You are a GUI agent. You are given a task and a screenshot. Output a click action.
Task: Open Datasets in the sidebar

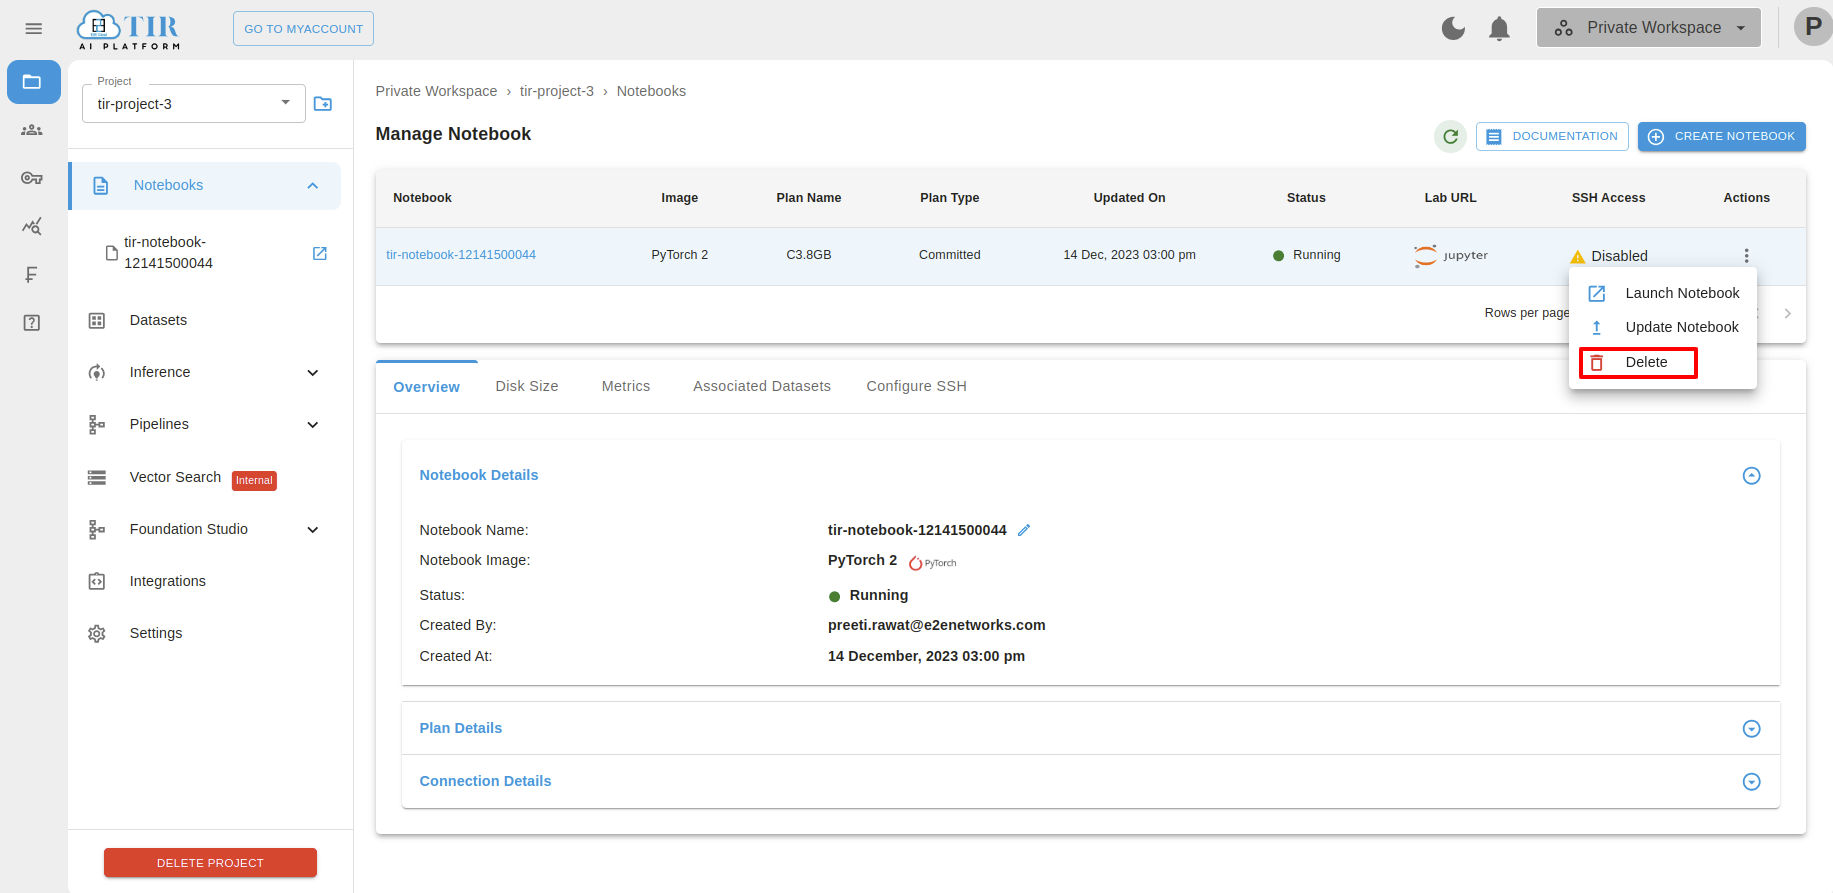(x=158, y=320)
